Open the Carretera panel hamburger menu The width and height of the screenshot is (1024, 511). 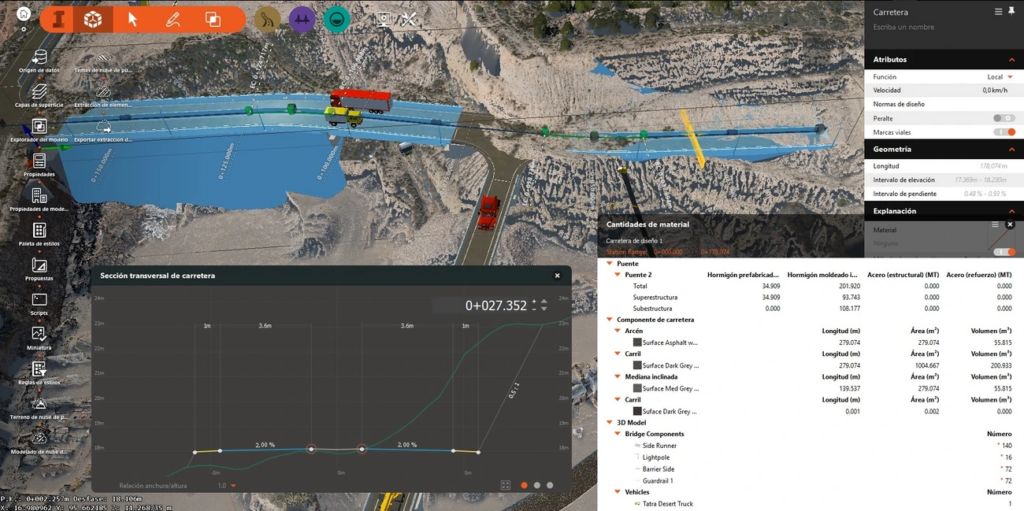997,11
